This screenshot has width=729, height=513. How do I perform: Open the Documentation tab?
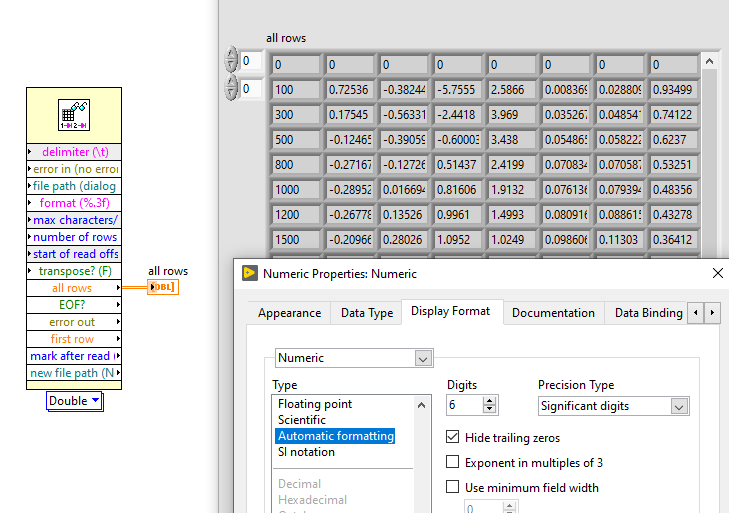(553, 313)
